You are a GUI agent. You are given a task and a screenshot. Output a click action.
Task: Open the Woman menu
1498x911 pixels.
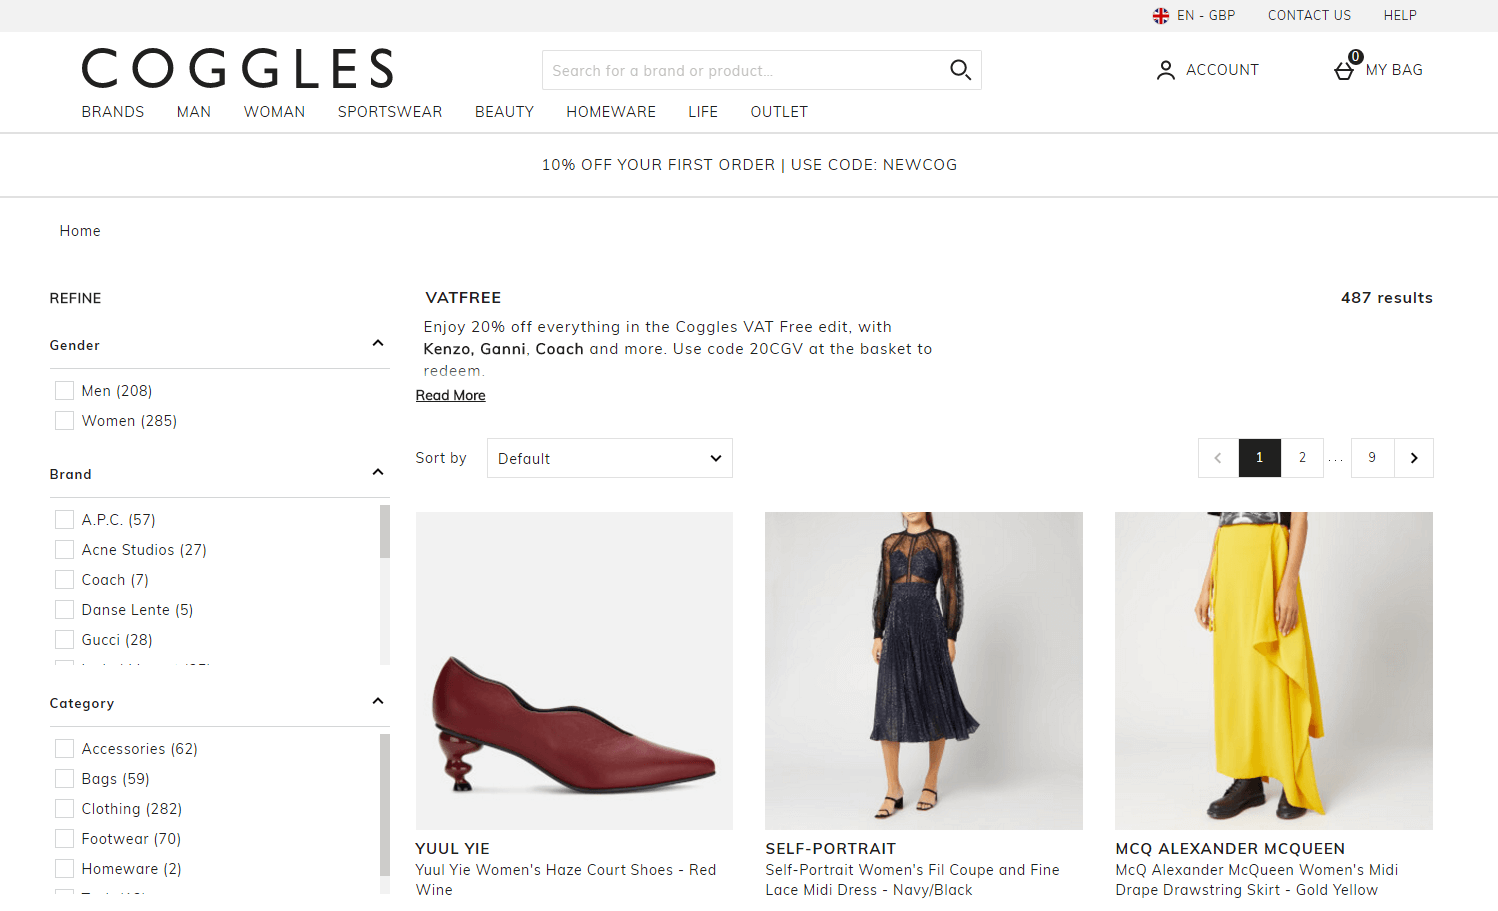[275, 112]
